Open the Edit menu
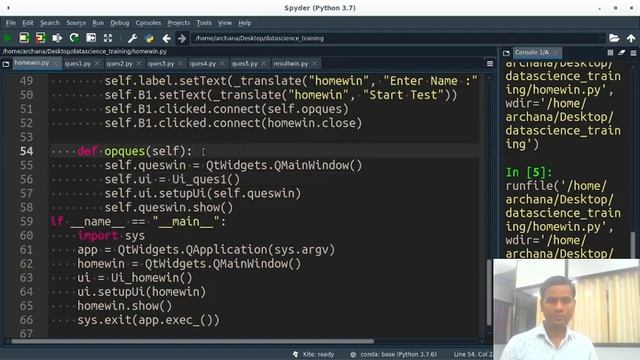The height and width of the screenshot is (360, 640). coord(28,23)
